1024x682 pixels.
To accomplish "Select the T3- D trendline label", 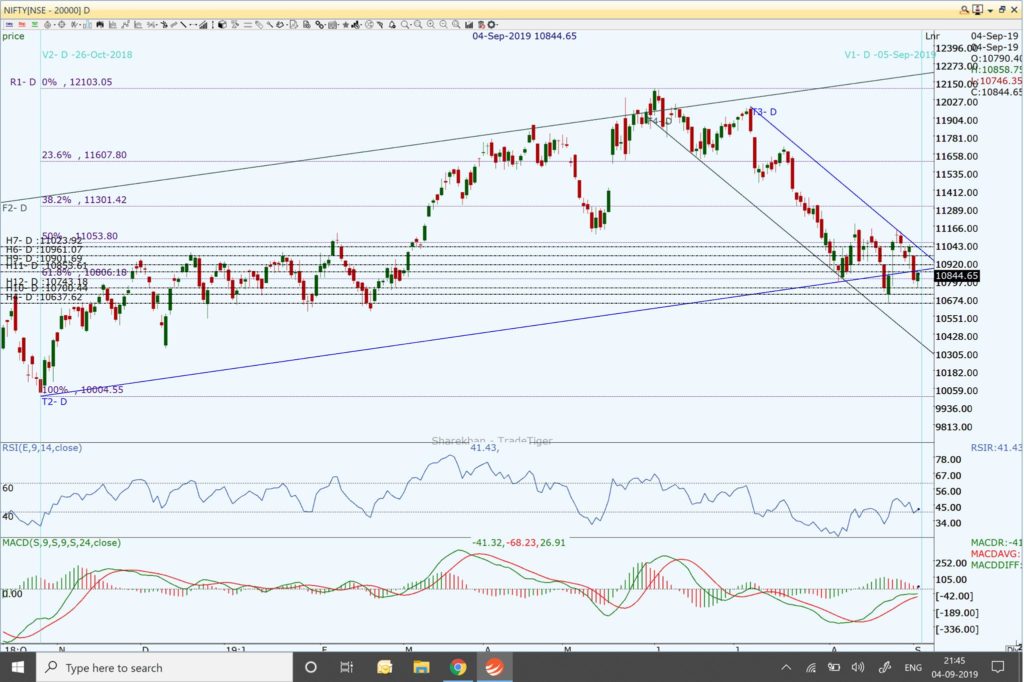I will (x=765, y=112).
